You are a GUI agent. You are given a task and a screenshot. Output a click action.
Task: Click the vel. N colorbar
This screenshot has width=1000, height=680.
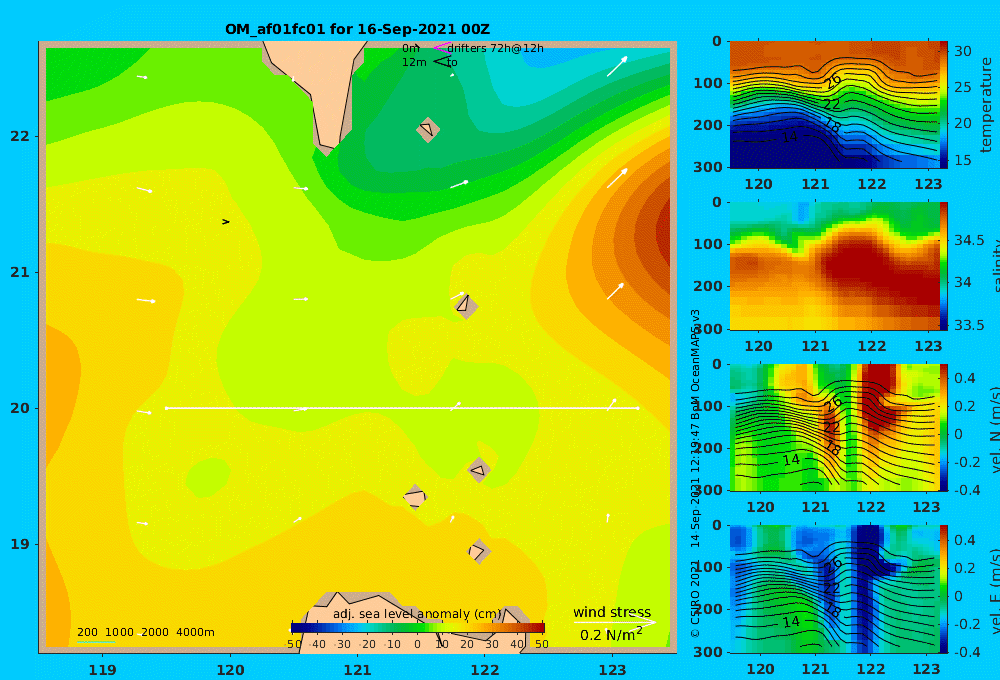click(x=944, y=427)
